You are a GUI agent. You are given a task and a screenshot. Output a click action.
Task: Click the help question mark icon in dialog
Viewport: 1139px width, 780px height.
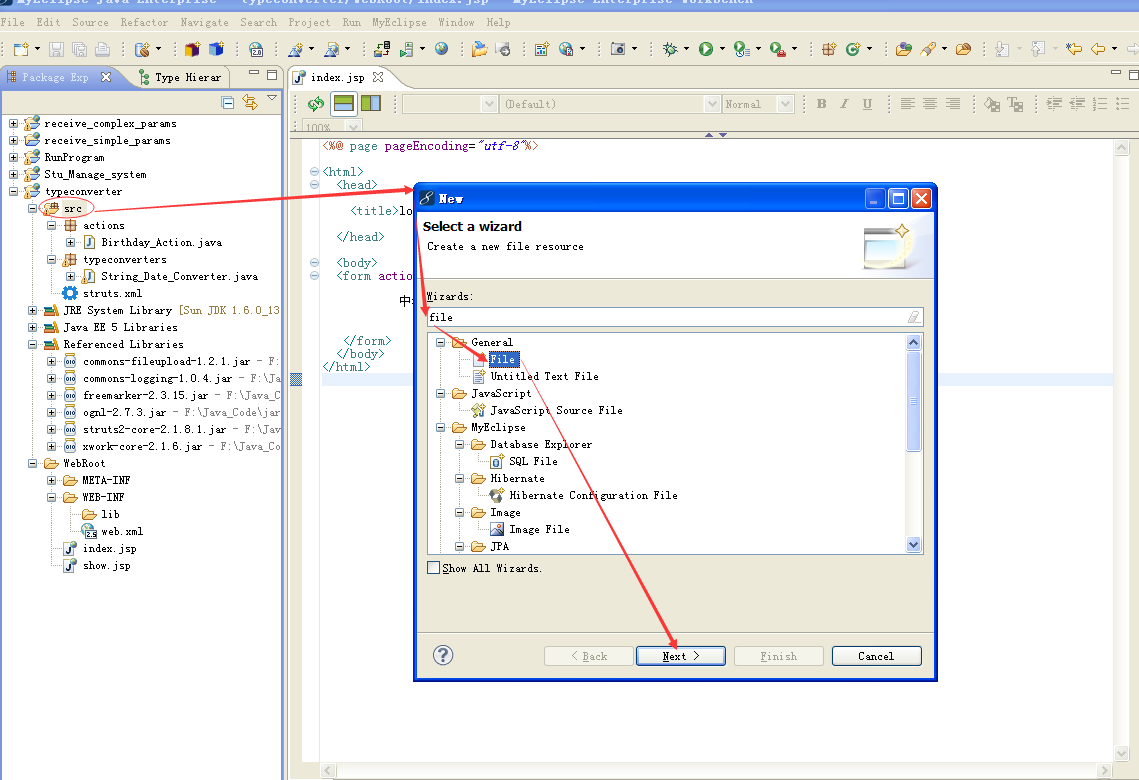click(x=443, y=655)
